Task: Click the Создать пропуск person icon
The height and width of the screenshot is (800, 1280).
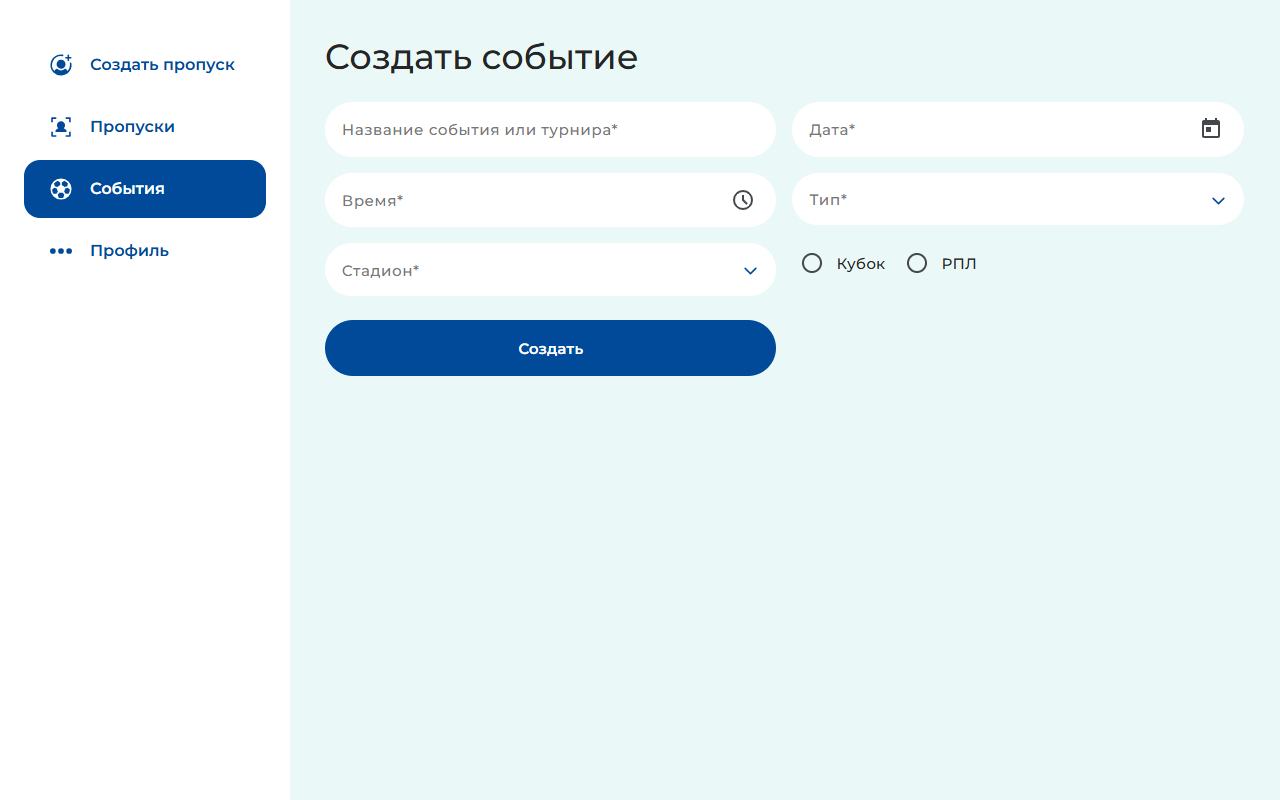Action: (x=61, y=65)
